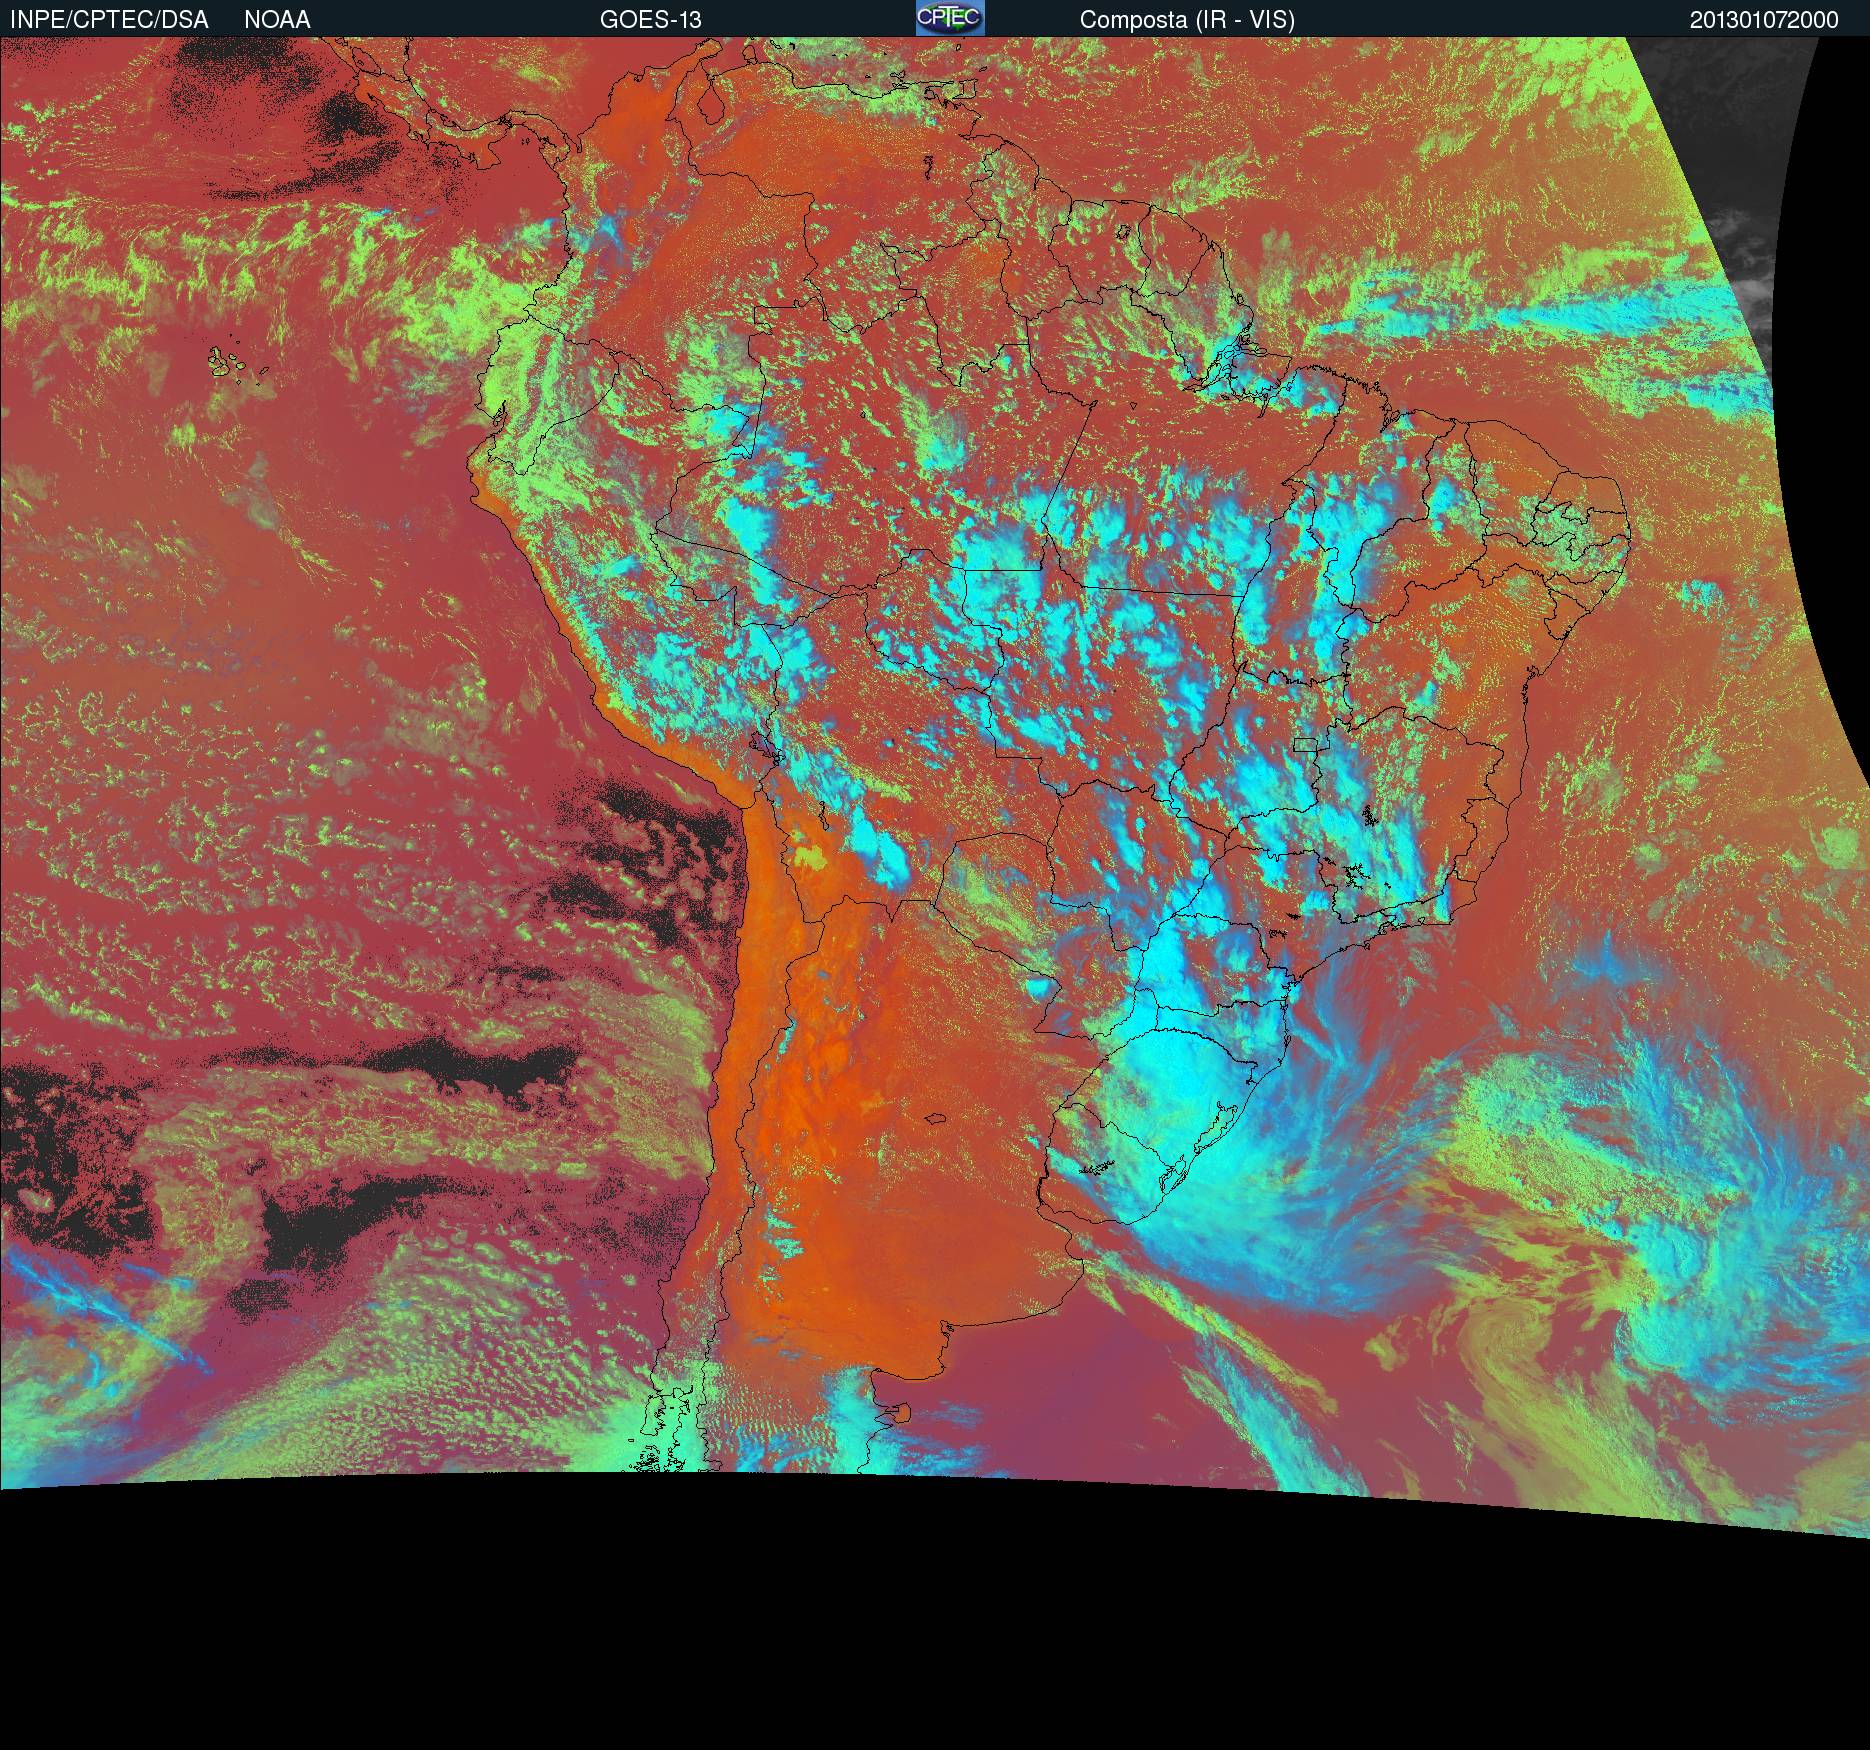
Task: Click the INPE/CPTEC/DSA label
Action: coord(109,20)
